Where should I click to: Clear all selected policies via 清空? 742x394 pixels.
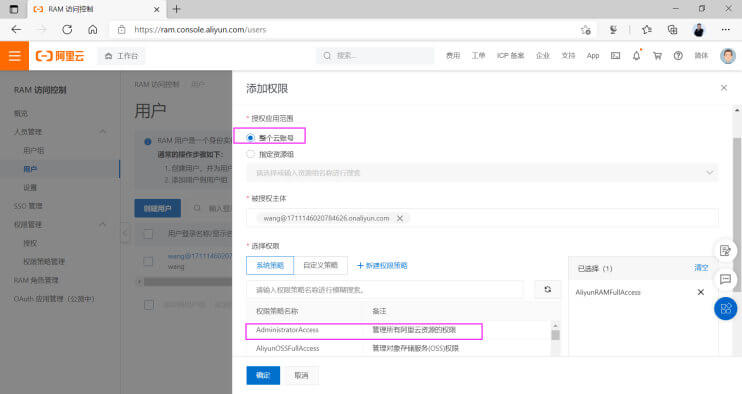coord(701,268)
